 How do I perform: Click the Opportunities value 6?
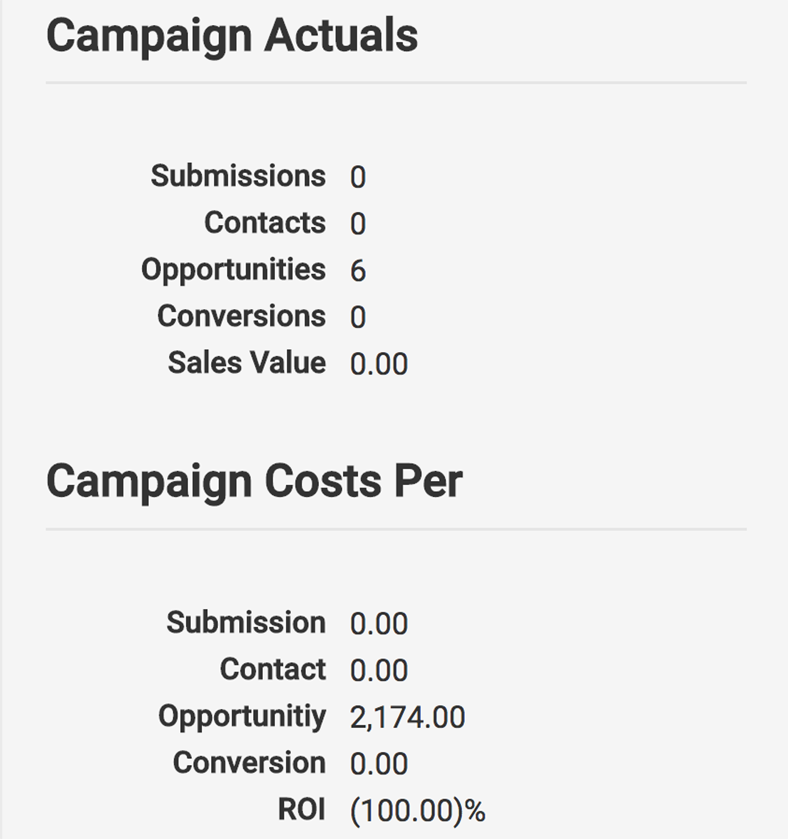[x=358, y=270]
